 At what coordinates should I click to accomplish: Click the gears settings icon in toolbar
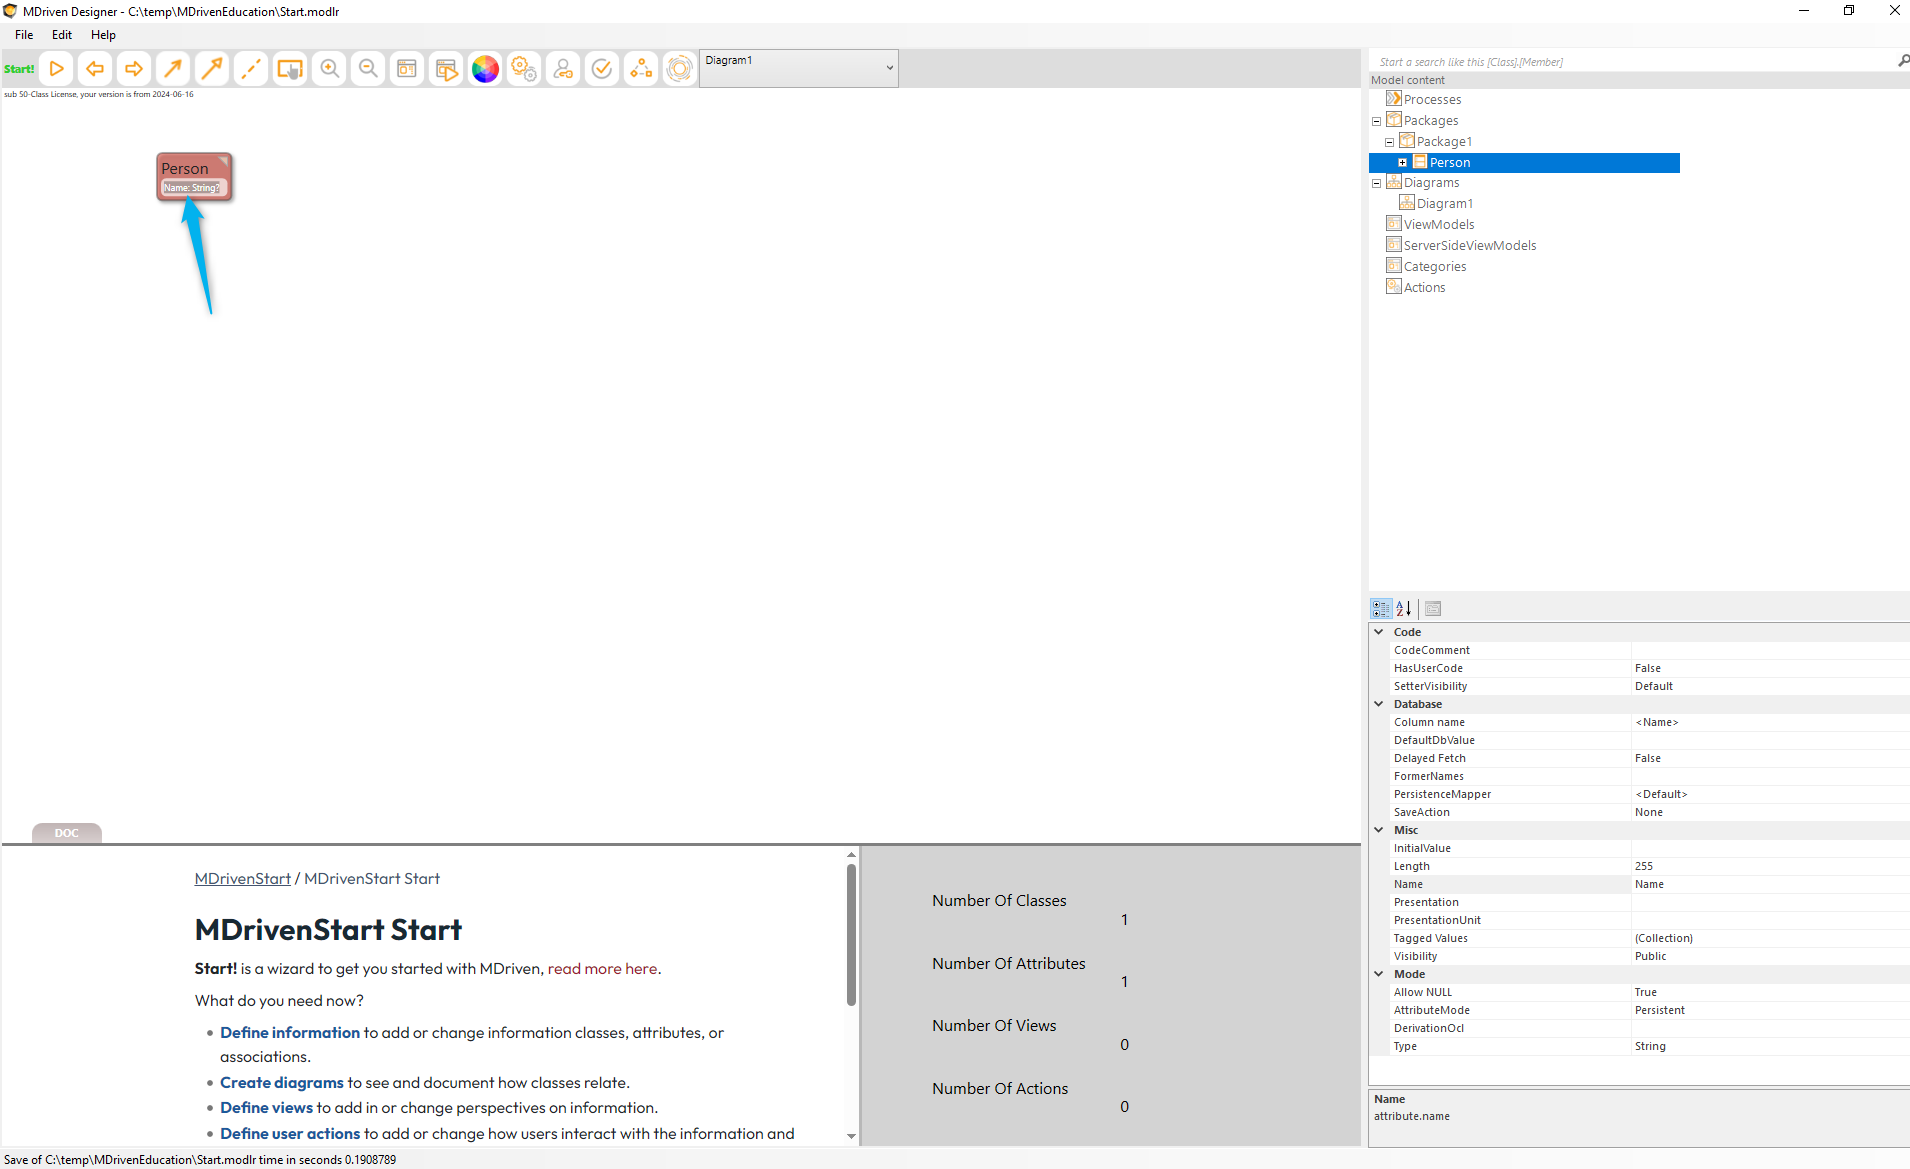(524, 69)
